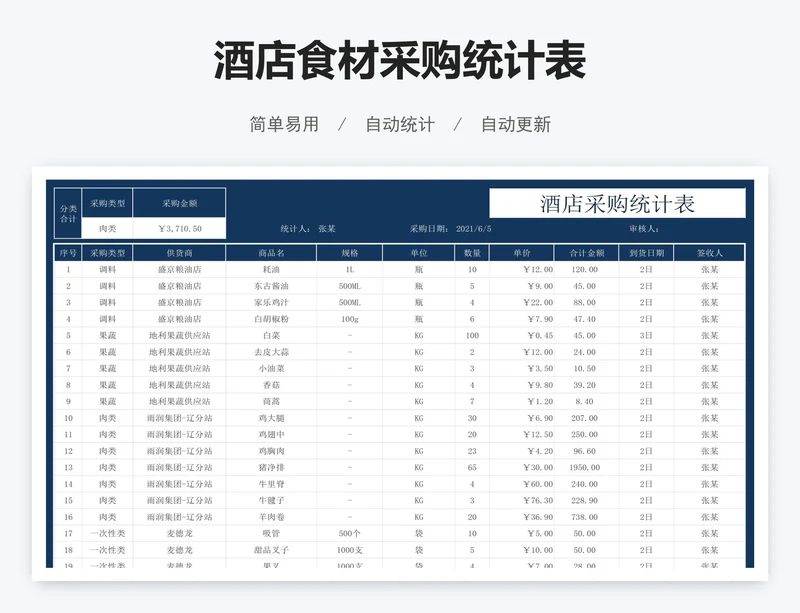Click the 家乐鸡汁 product cell

(271, 302)
